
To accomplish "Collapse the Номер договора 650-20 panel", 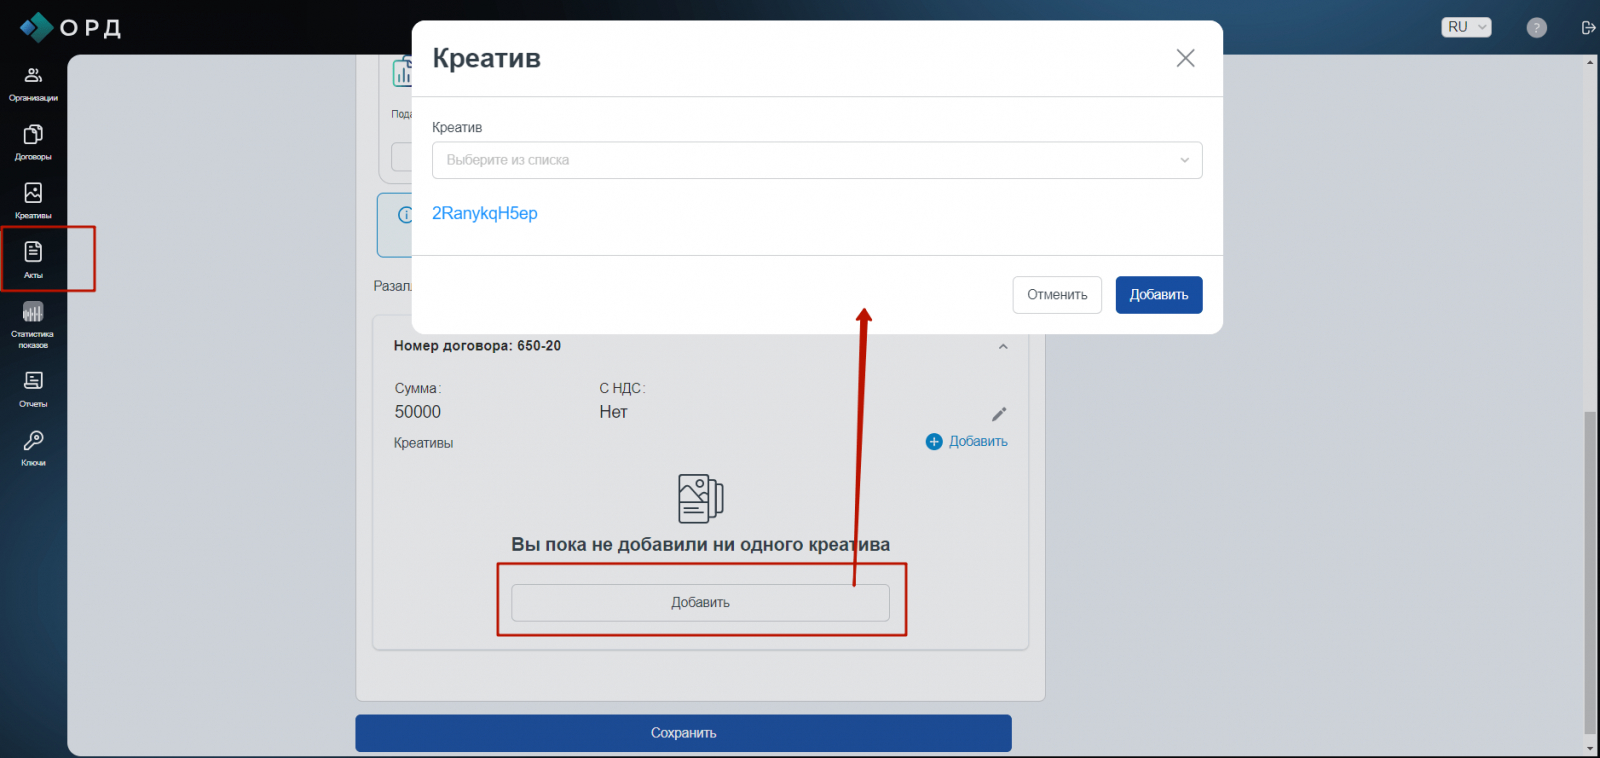I will (1003, 346).
